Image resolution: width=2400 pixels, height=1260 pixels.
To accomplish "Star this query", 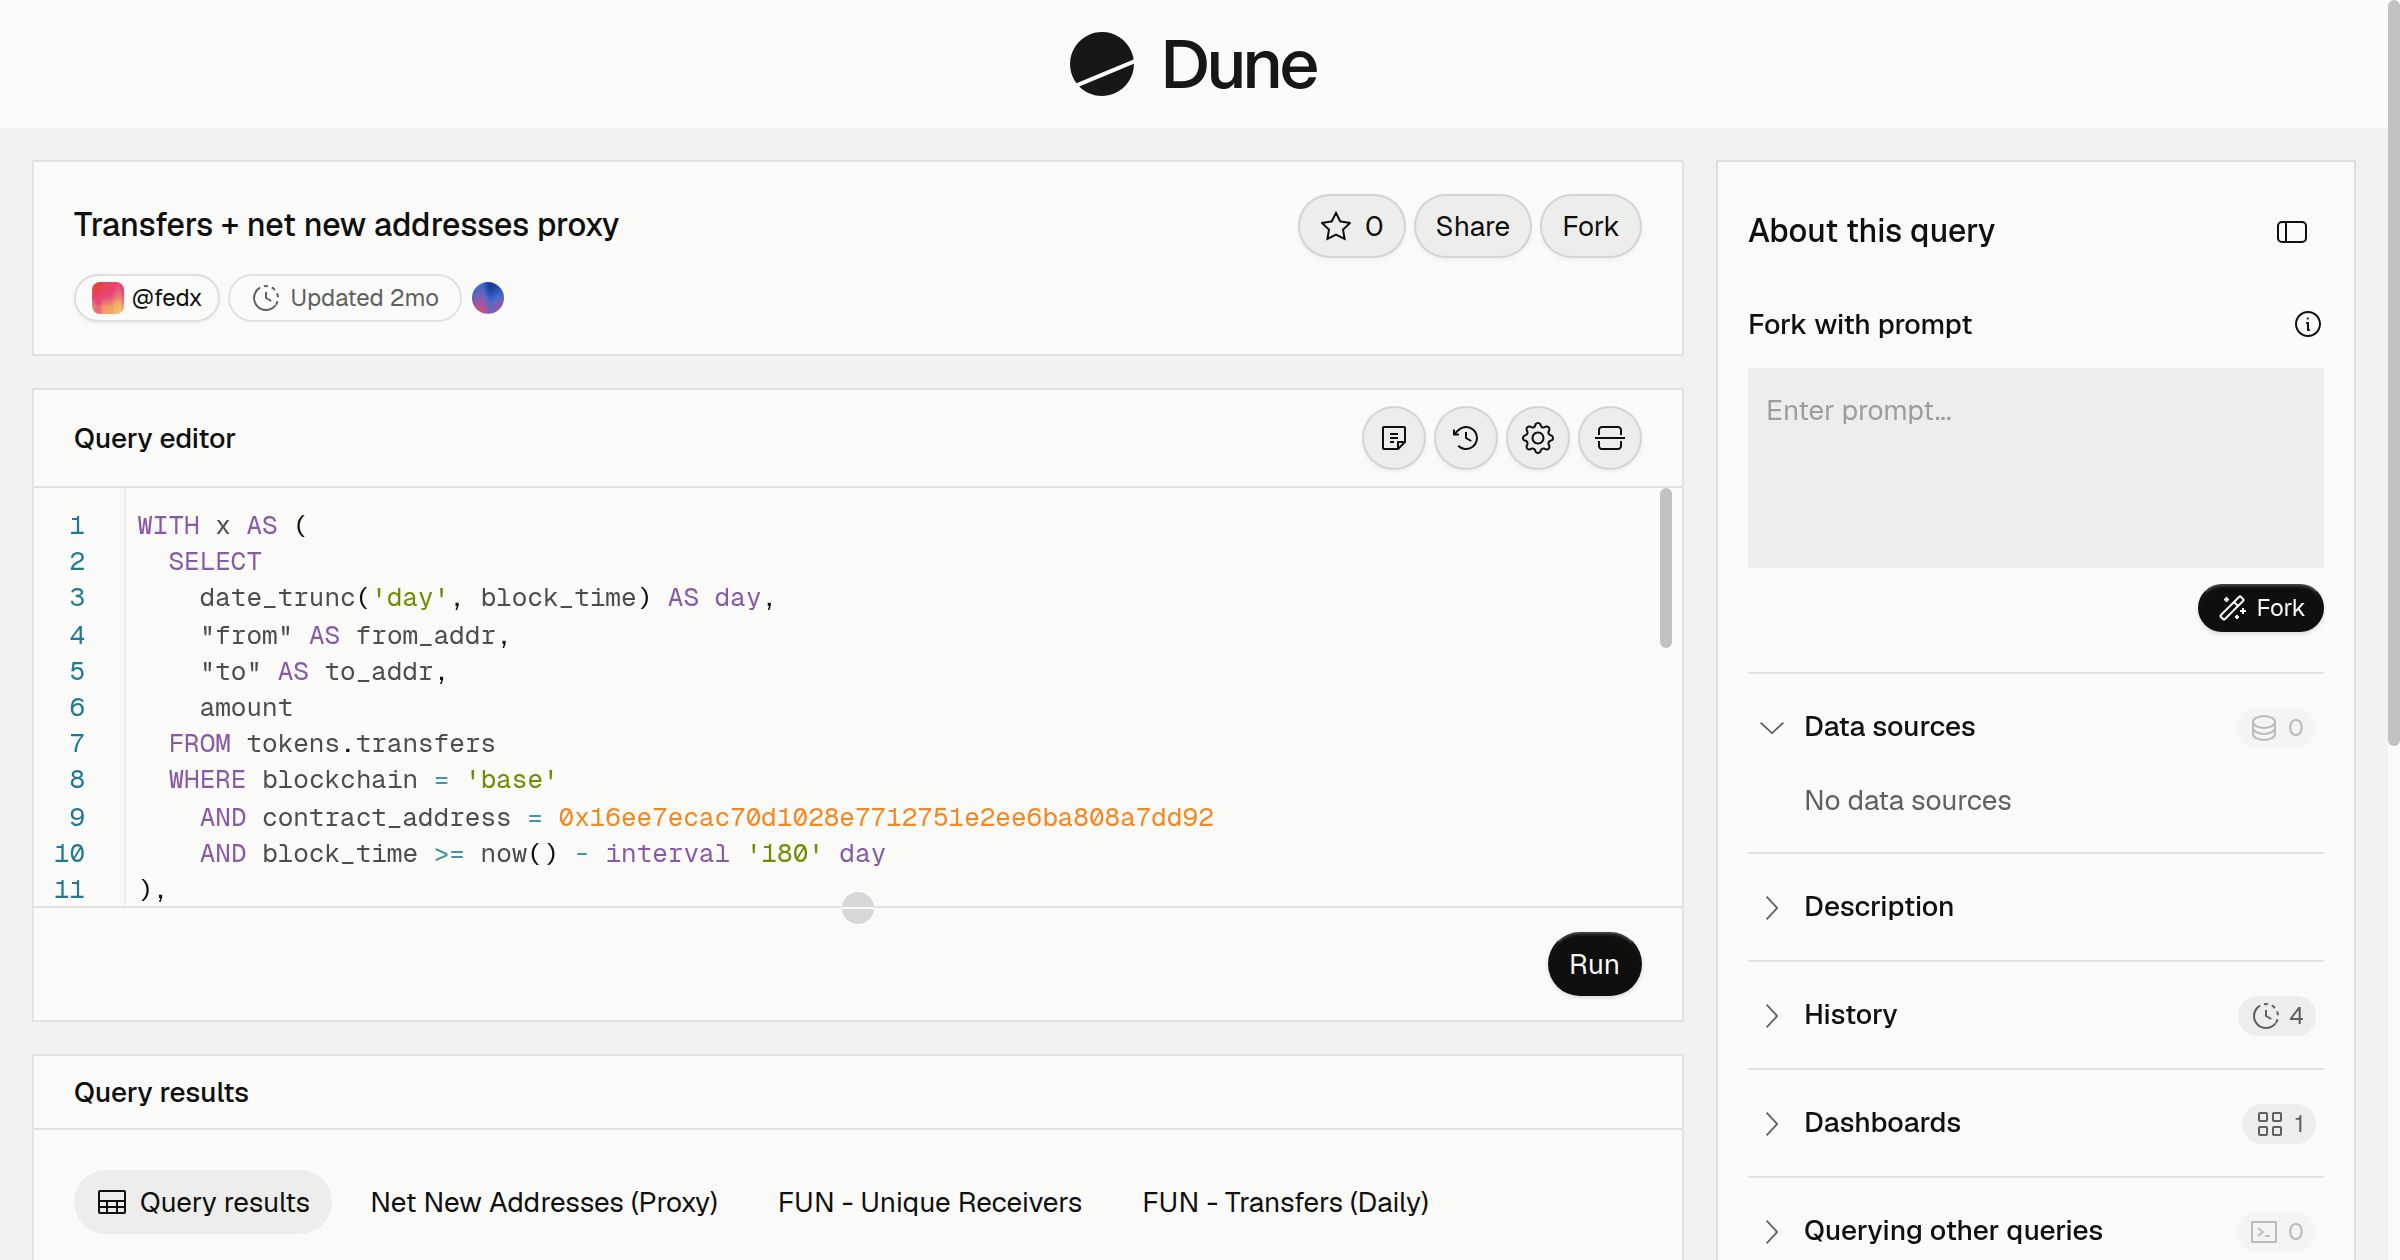I will click(x=1351, y=226).
